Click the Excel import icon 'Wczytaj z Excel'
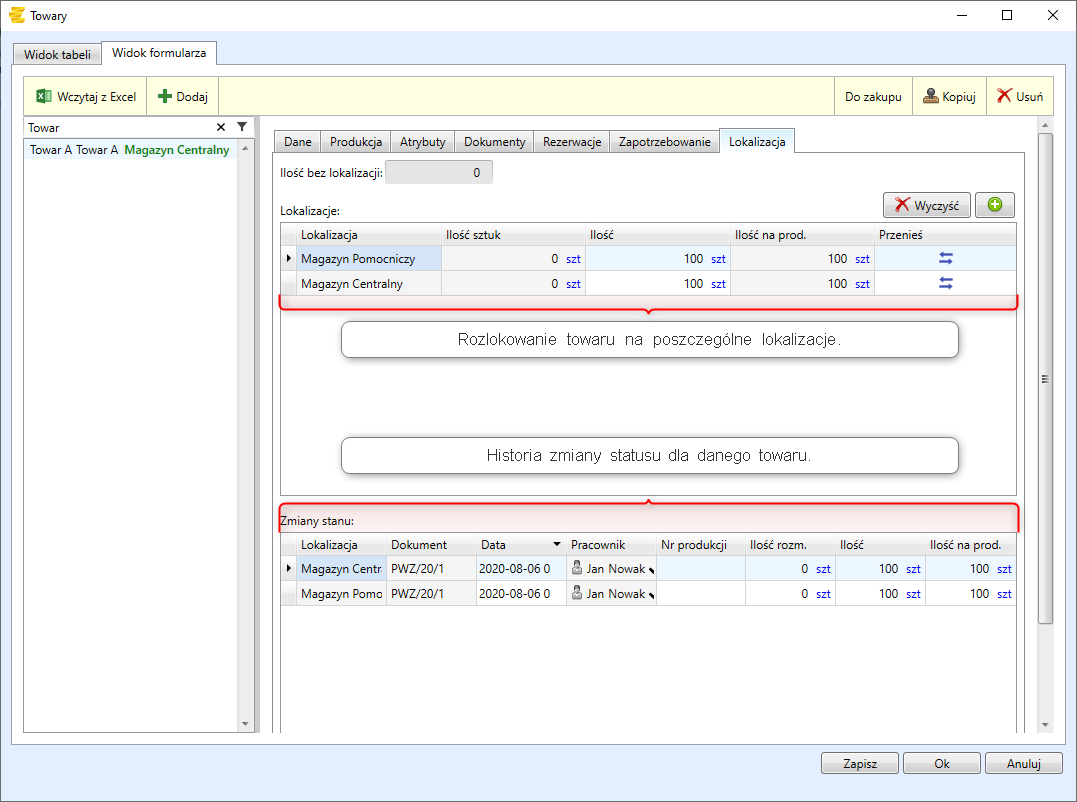Viewport: 1077px width, 802px height. click(44, 97)
